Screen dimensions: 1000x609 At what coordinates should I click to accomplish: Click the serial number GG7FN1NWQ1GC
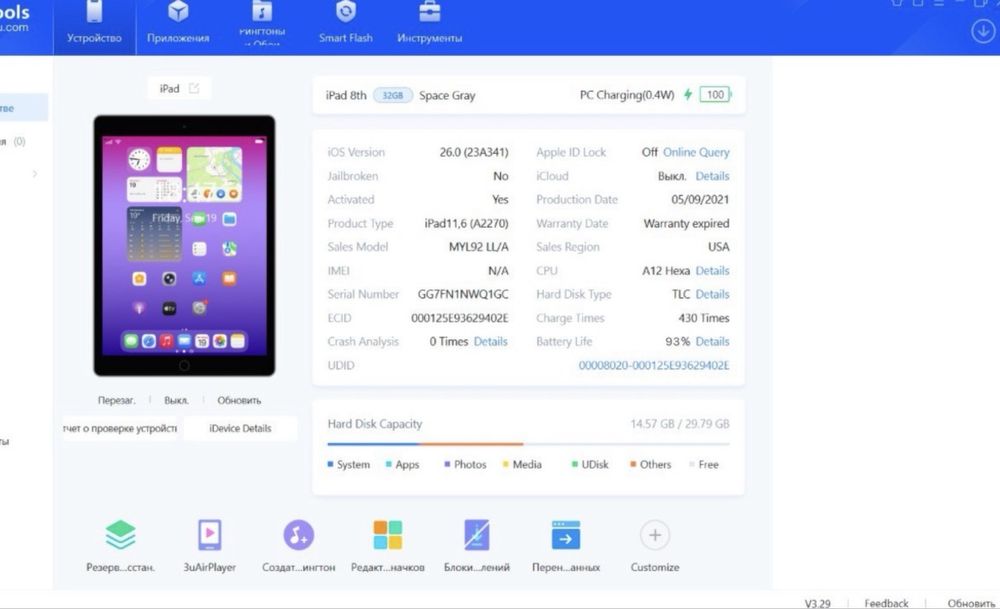tap(463, 294)
